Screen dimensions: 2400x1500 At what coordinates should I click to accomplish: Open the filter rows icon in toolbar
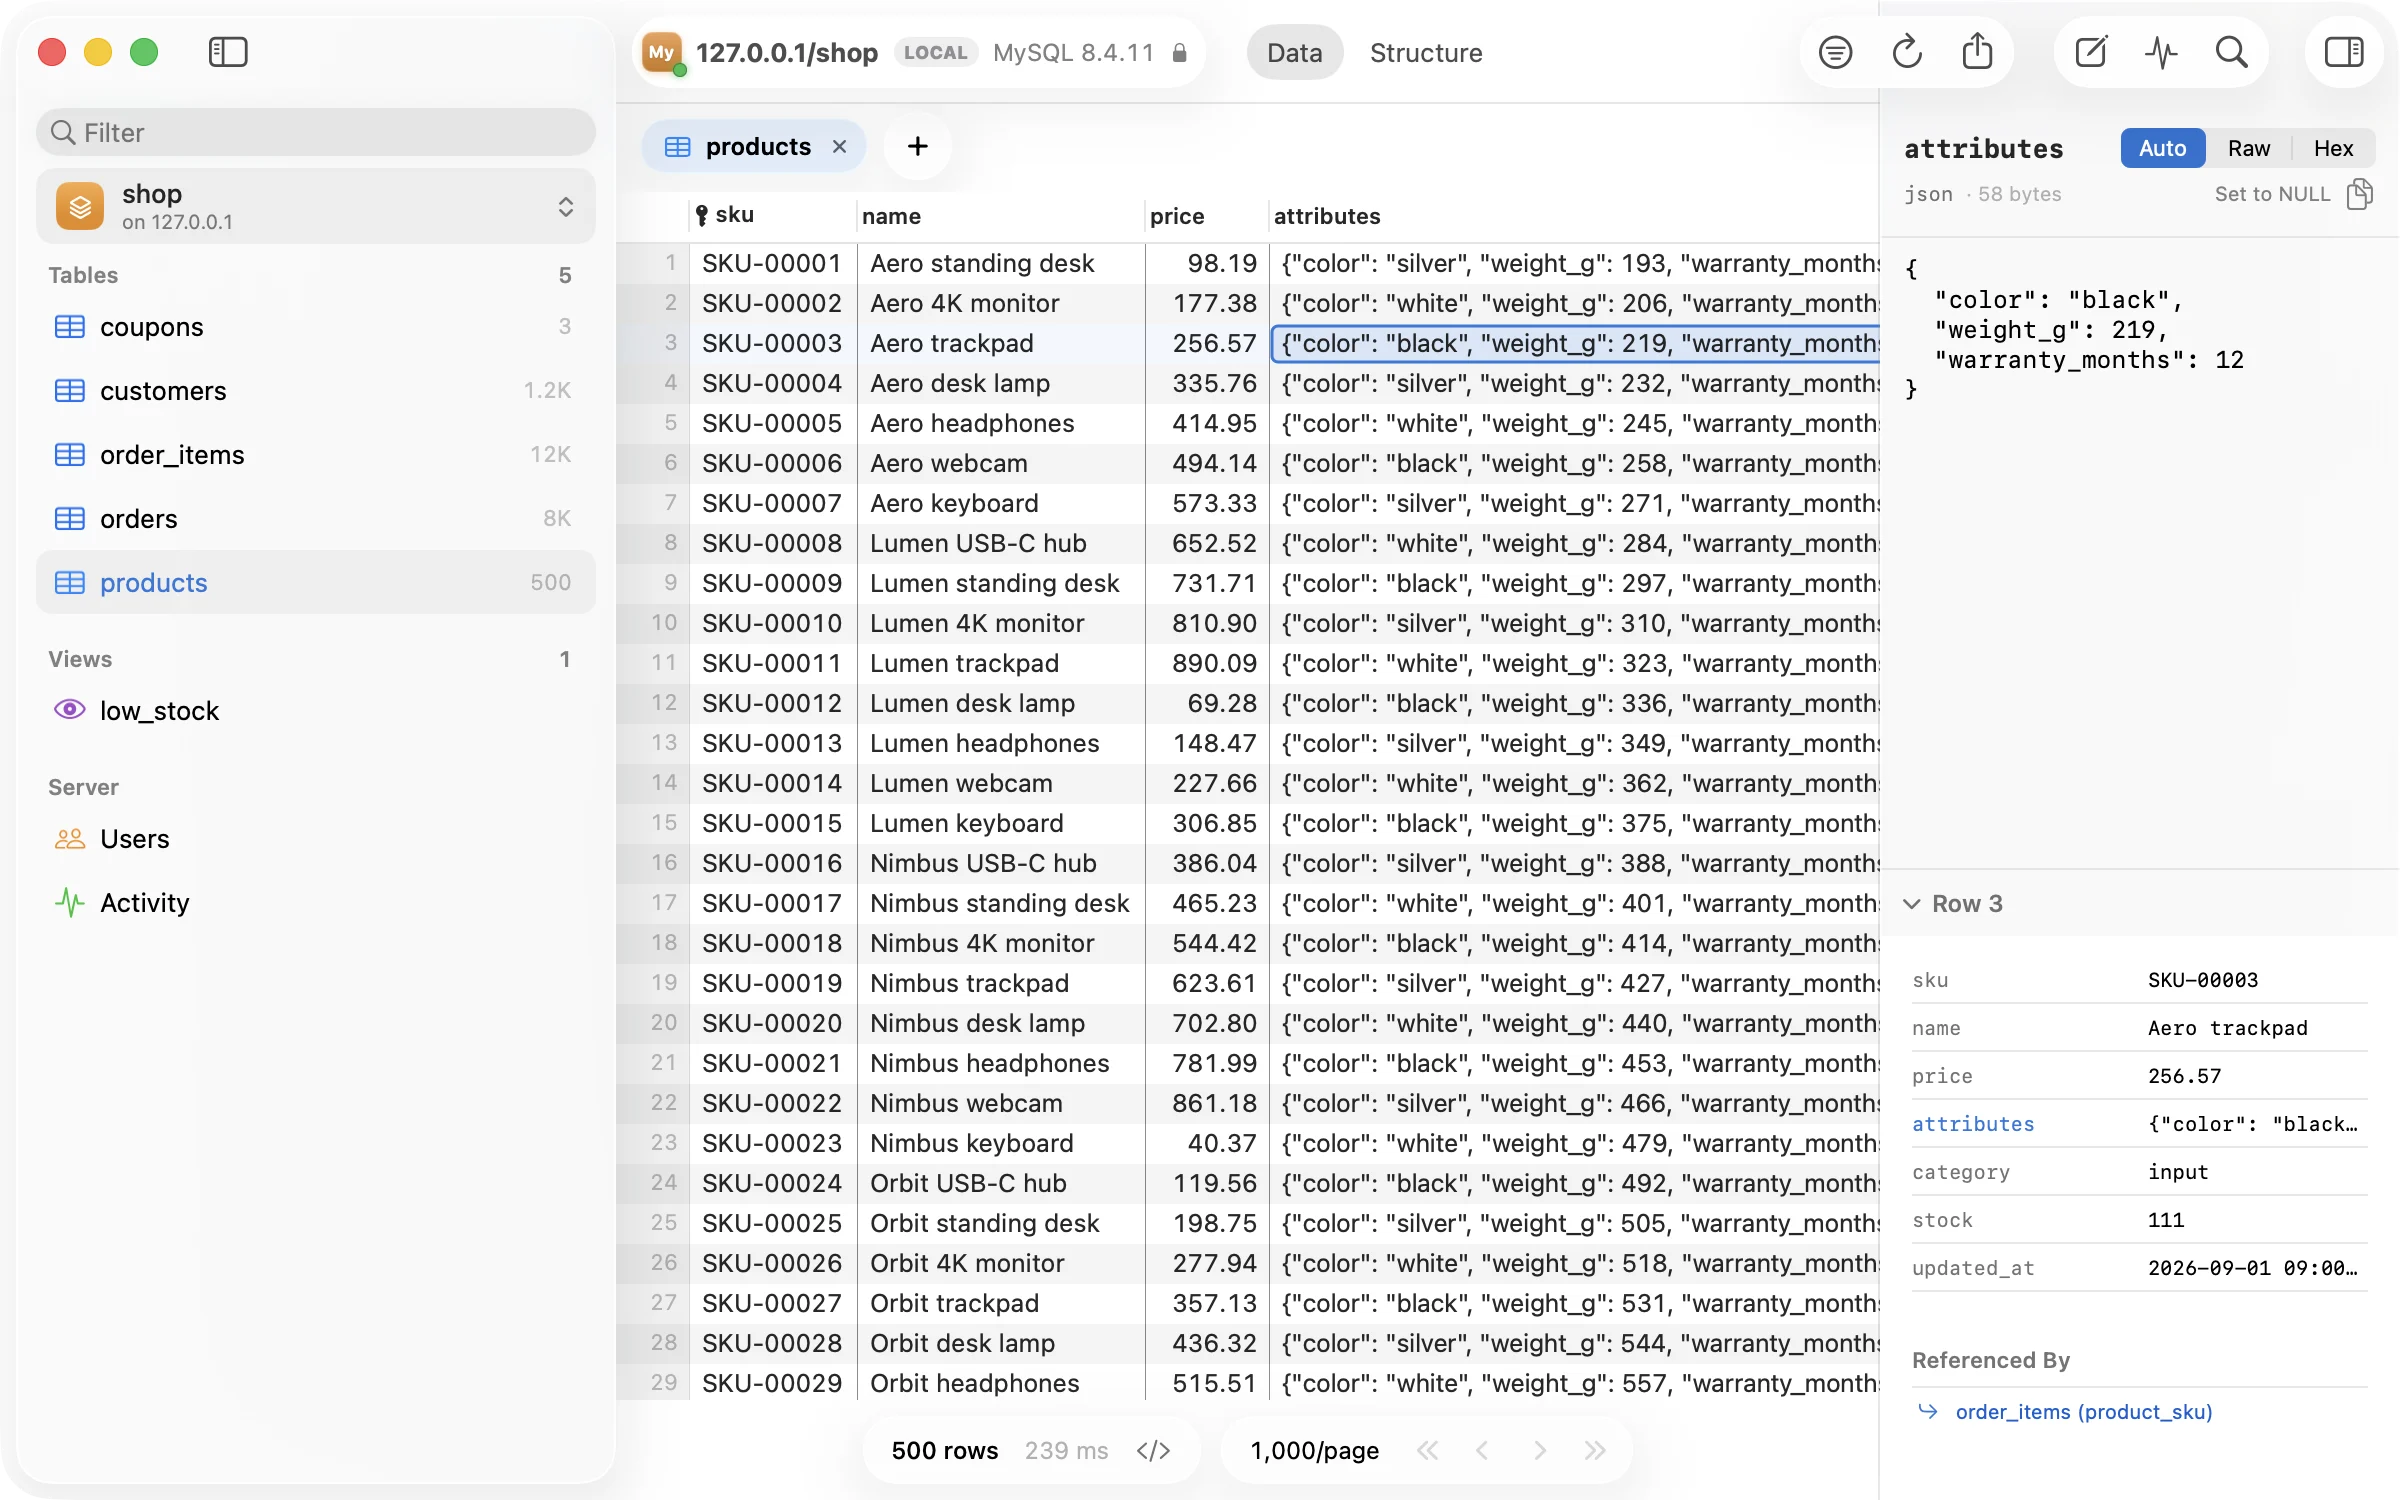[1835, 52]
